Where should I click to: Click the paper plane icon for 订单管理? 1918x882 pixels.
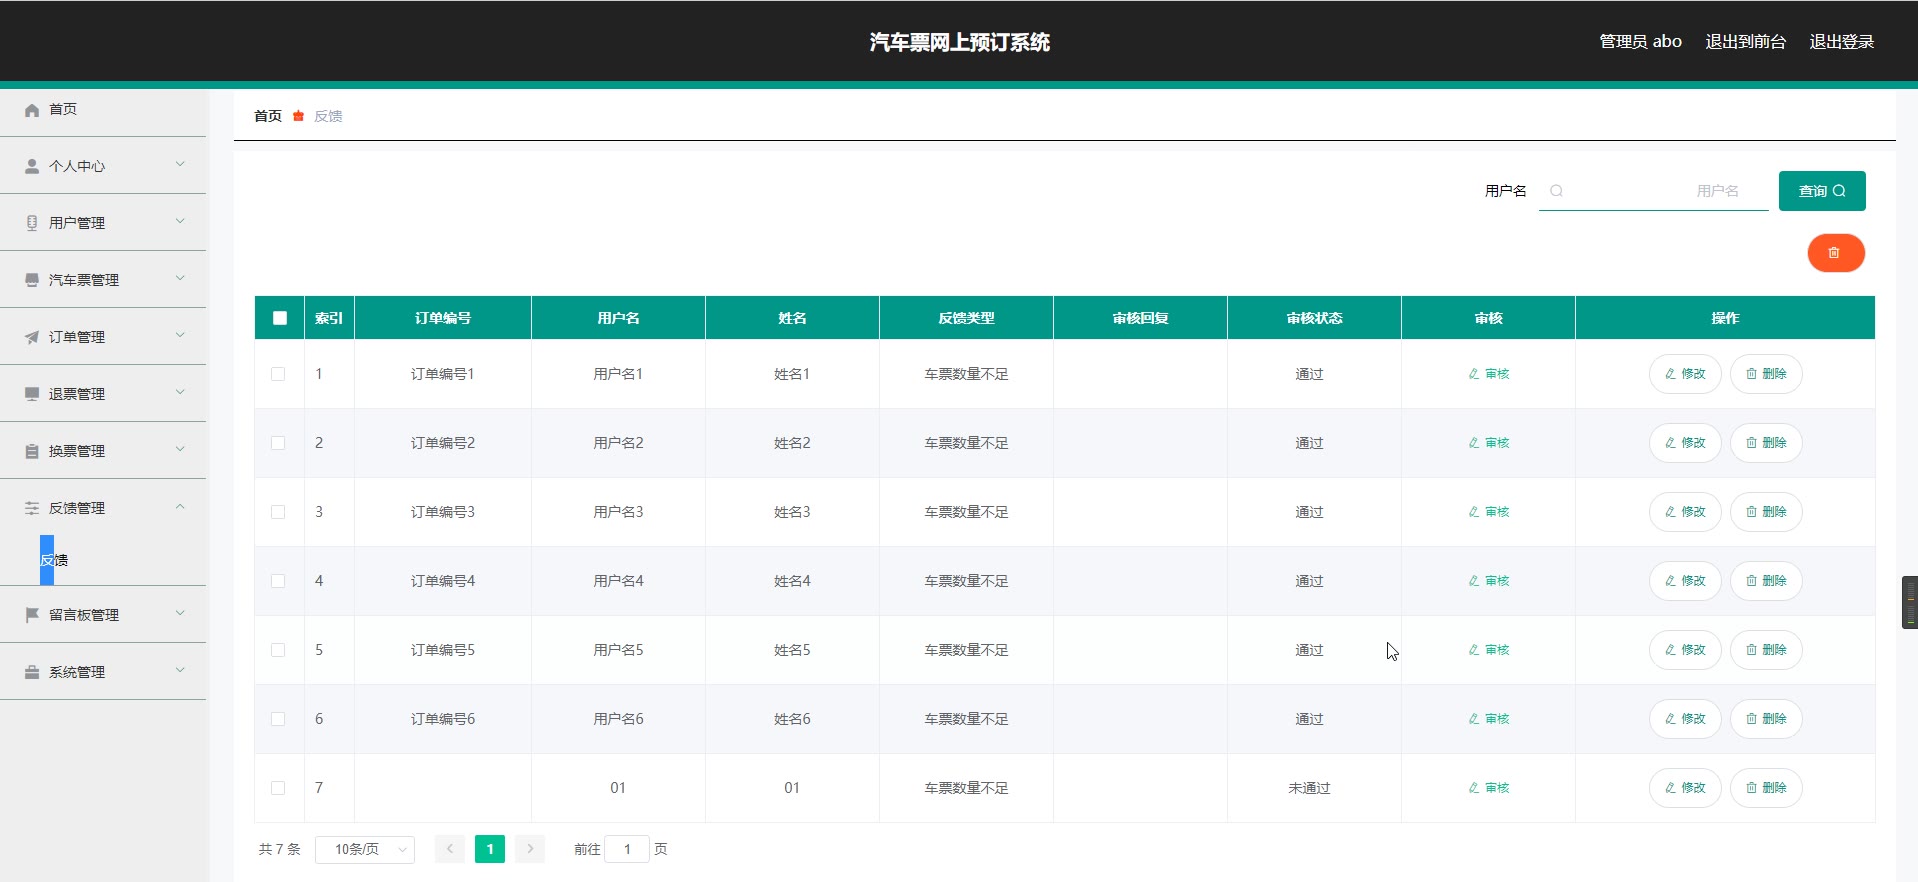tap(32, 337)
